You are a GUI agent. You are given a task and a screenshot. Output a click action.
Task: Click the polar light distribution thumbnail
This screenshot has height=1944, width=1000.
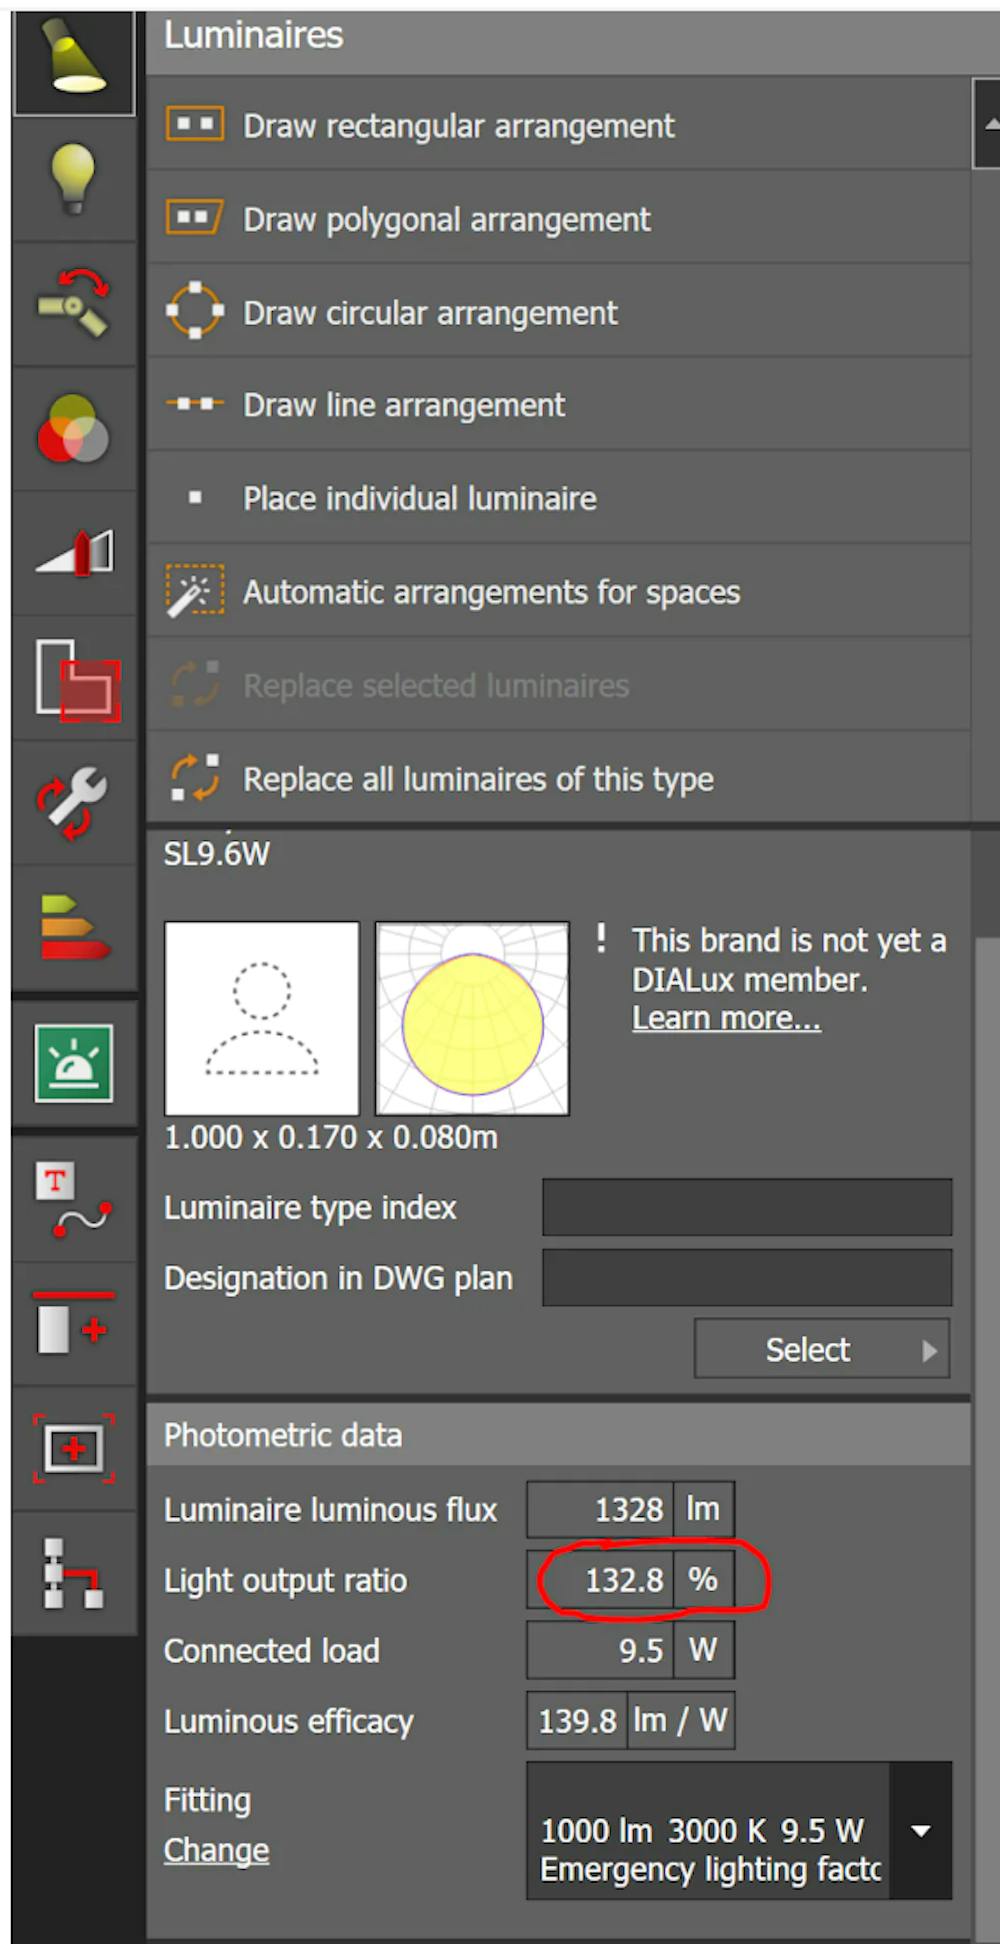pyautogui.click(x=472, y=1018)
